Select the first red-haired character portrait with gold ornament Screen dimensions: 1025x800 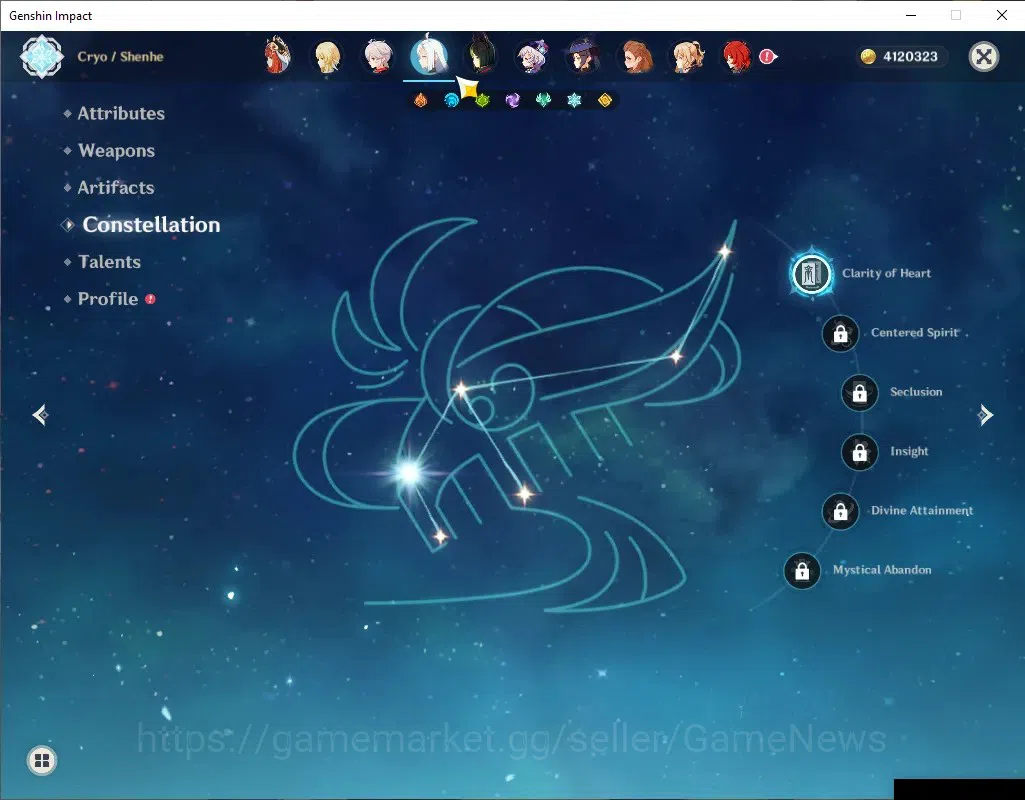click(277, 56)
